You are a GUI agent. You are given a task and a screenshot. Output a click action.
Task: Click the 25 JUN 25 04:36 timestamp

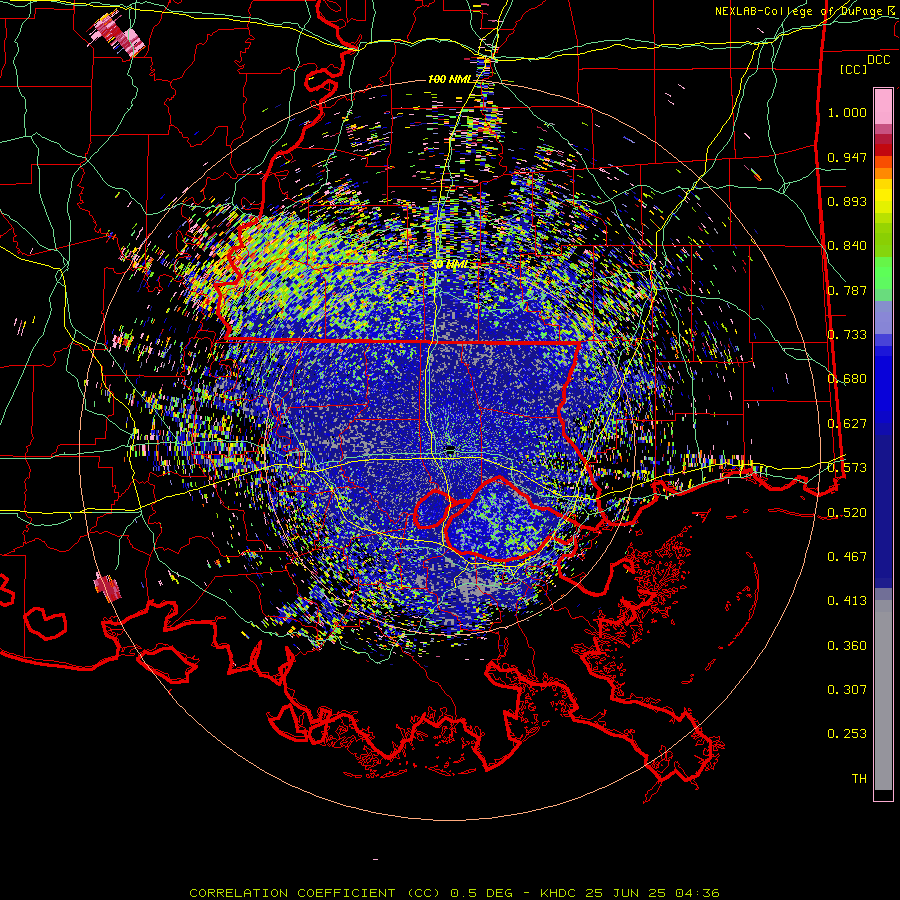(653, 893)
